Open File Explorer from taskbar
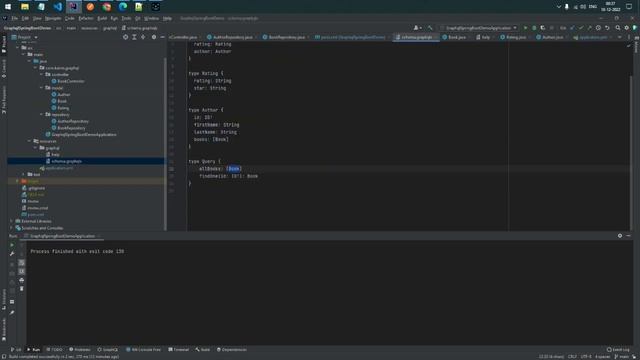This screenshot has width=640, height=360. (x=25, y=7)
